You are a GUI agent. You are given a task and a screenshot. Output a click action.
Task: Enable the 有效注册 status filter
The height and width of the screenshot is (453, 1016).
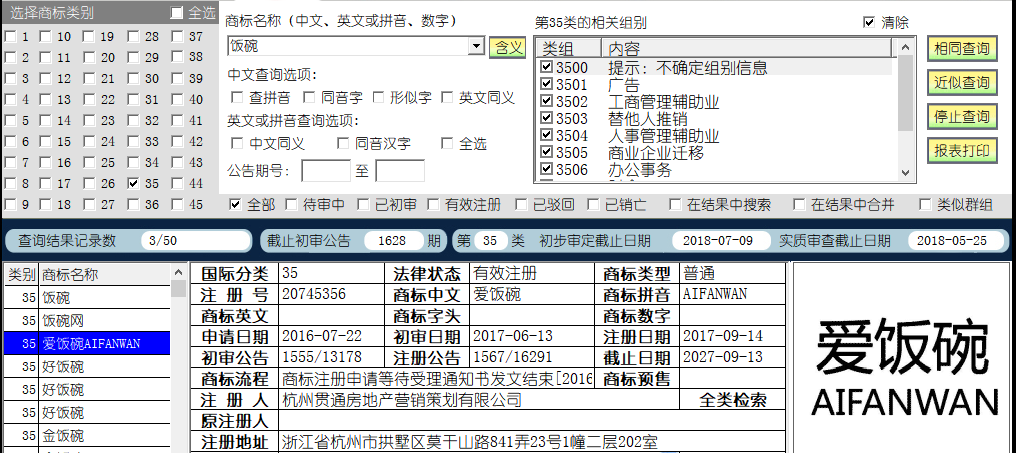click(x=433, y=205)
